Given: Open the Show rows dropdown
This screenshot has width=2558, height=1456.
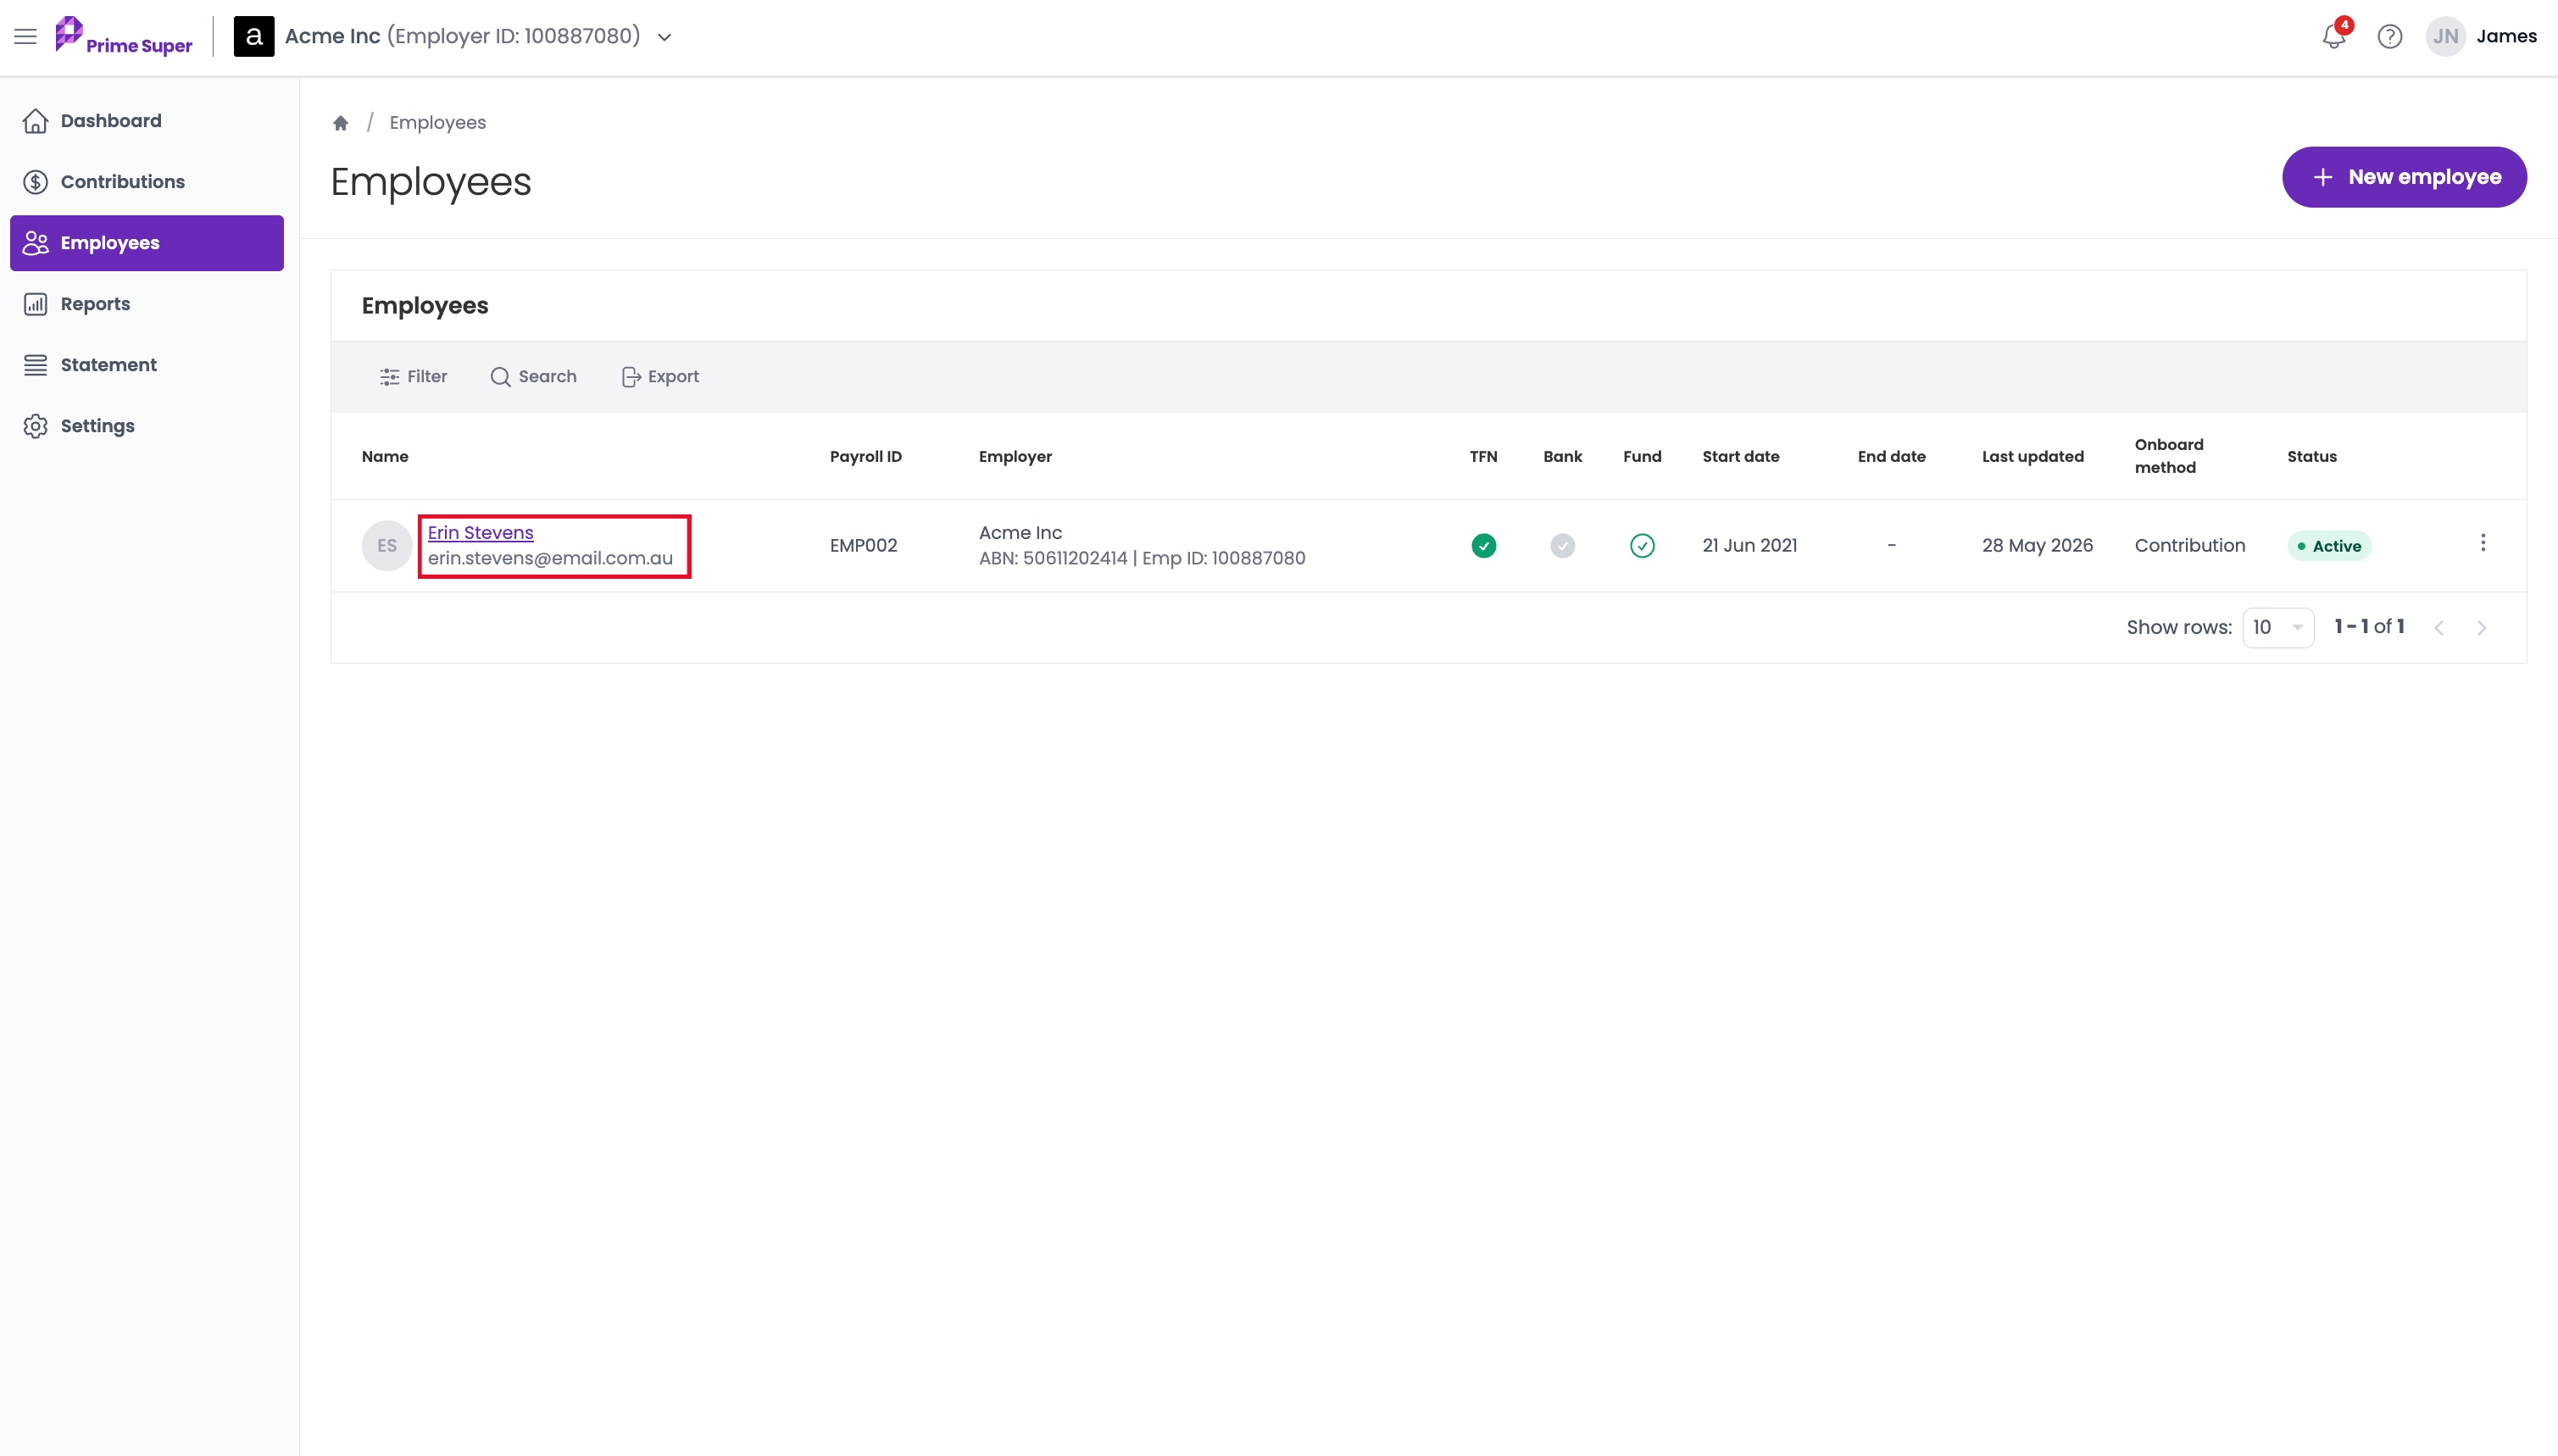Looking at the screenshot, I should pos(2277,627).
